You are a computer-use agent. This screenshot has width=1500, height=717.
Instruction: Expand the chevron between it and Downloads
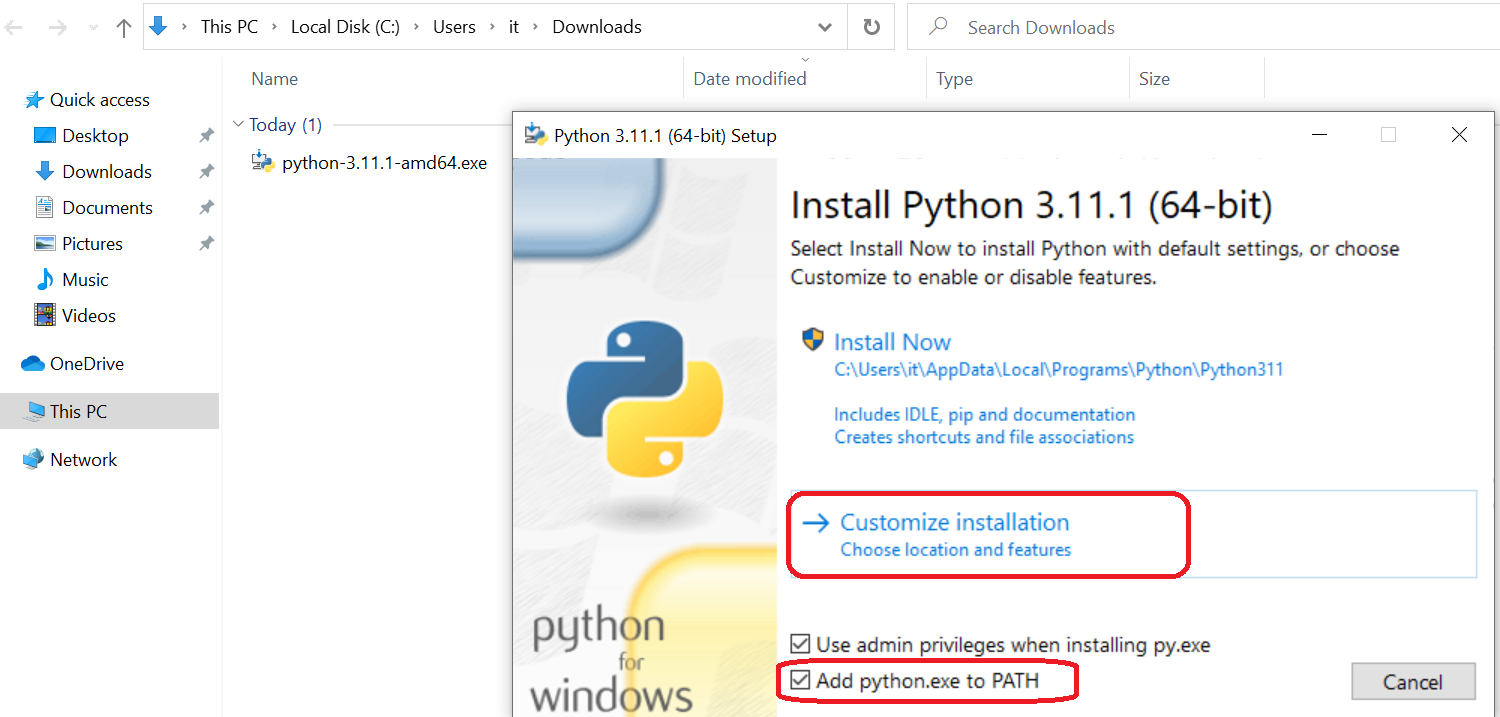click(x=536, y=27)
